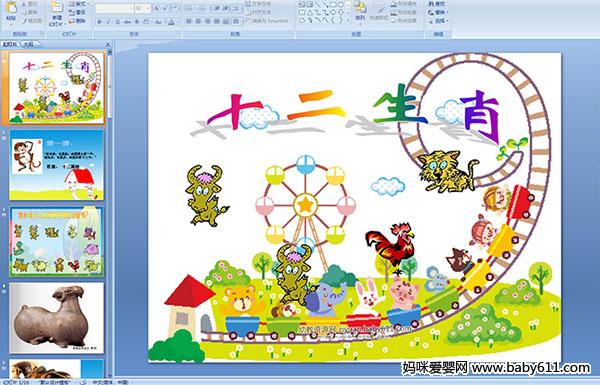Expand the slide Layout dropdown

click(78, 4)
